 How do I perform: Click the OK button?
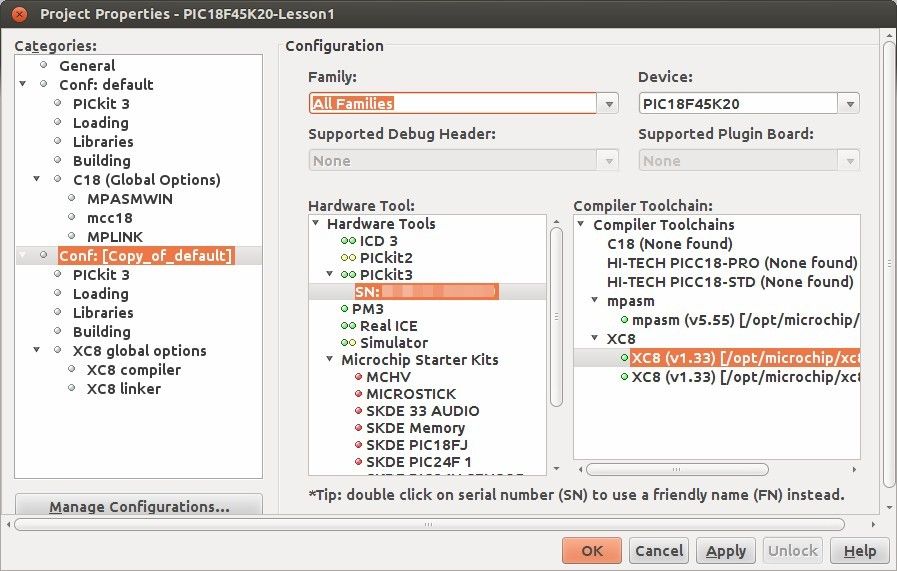pyautogui.click(x=592, y=550)
